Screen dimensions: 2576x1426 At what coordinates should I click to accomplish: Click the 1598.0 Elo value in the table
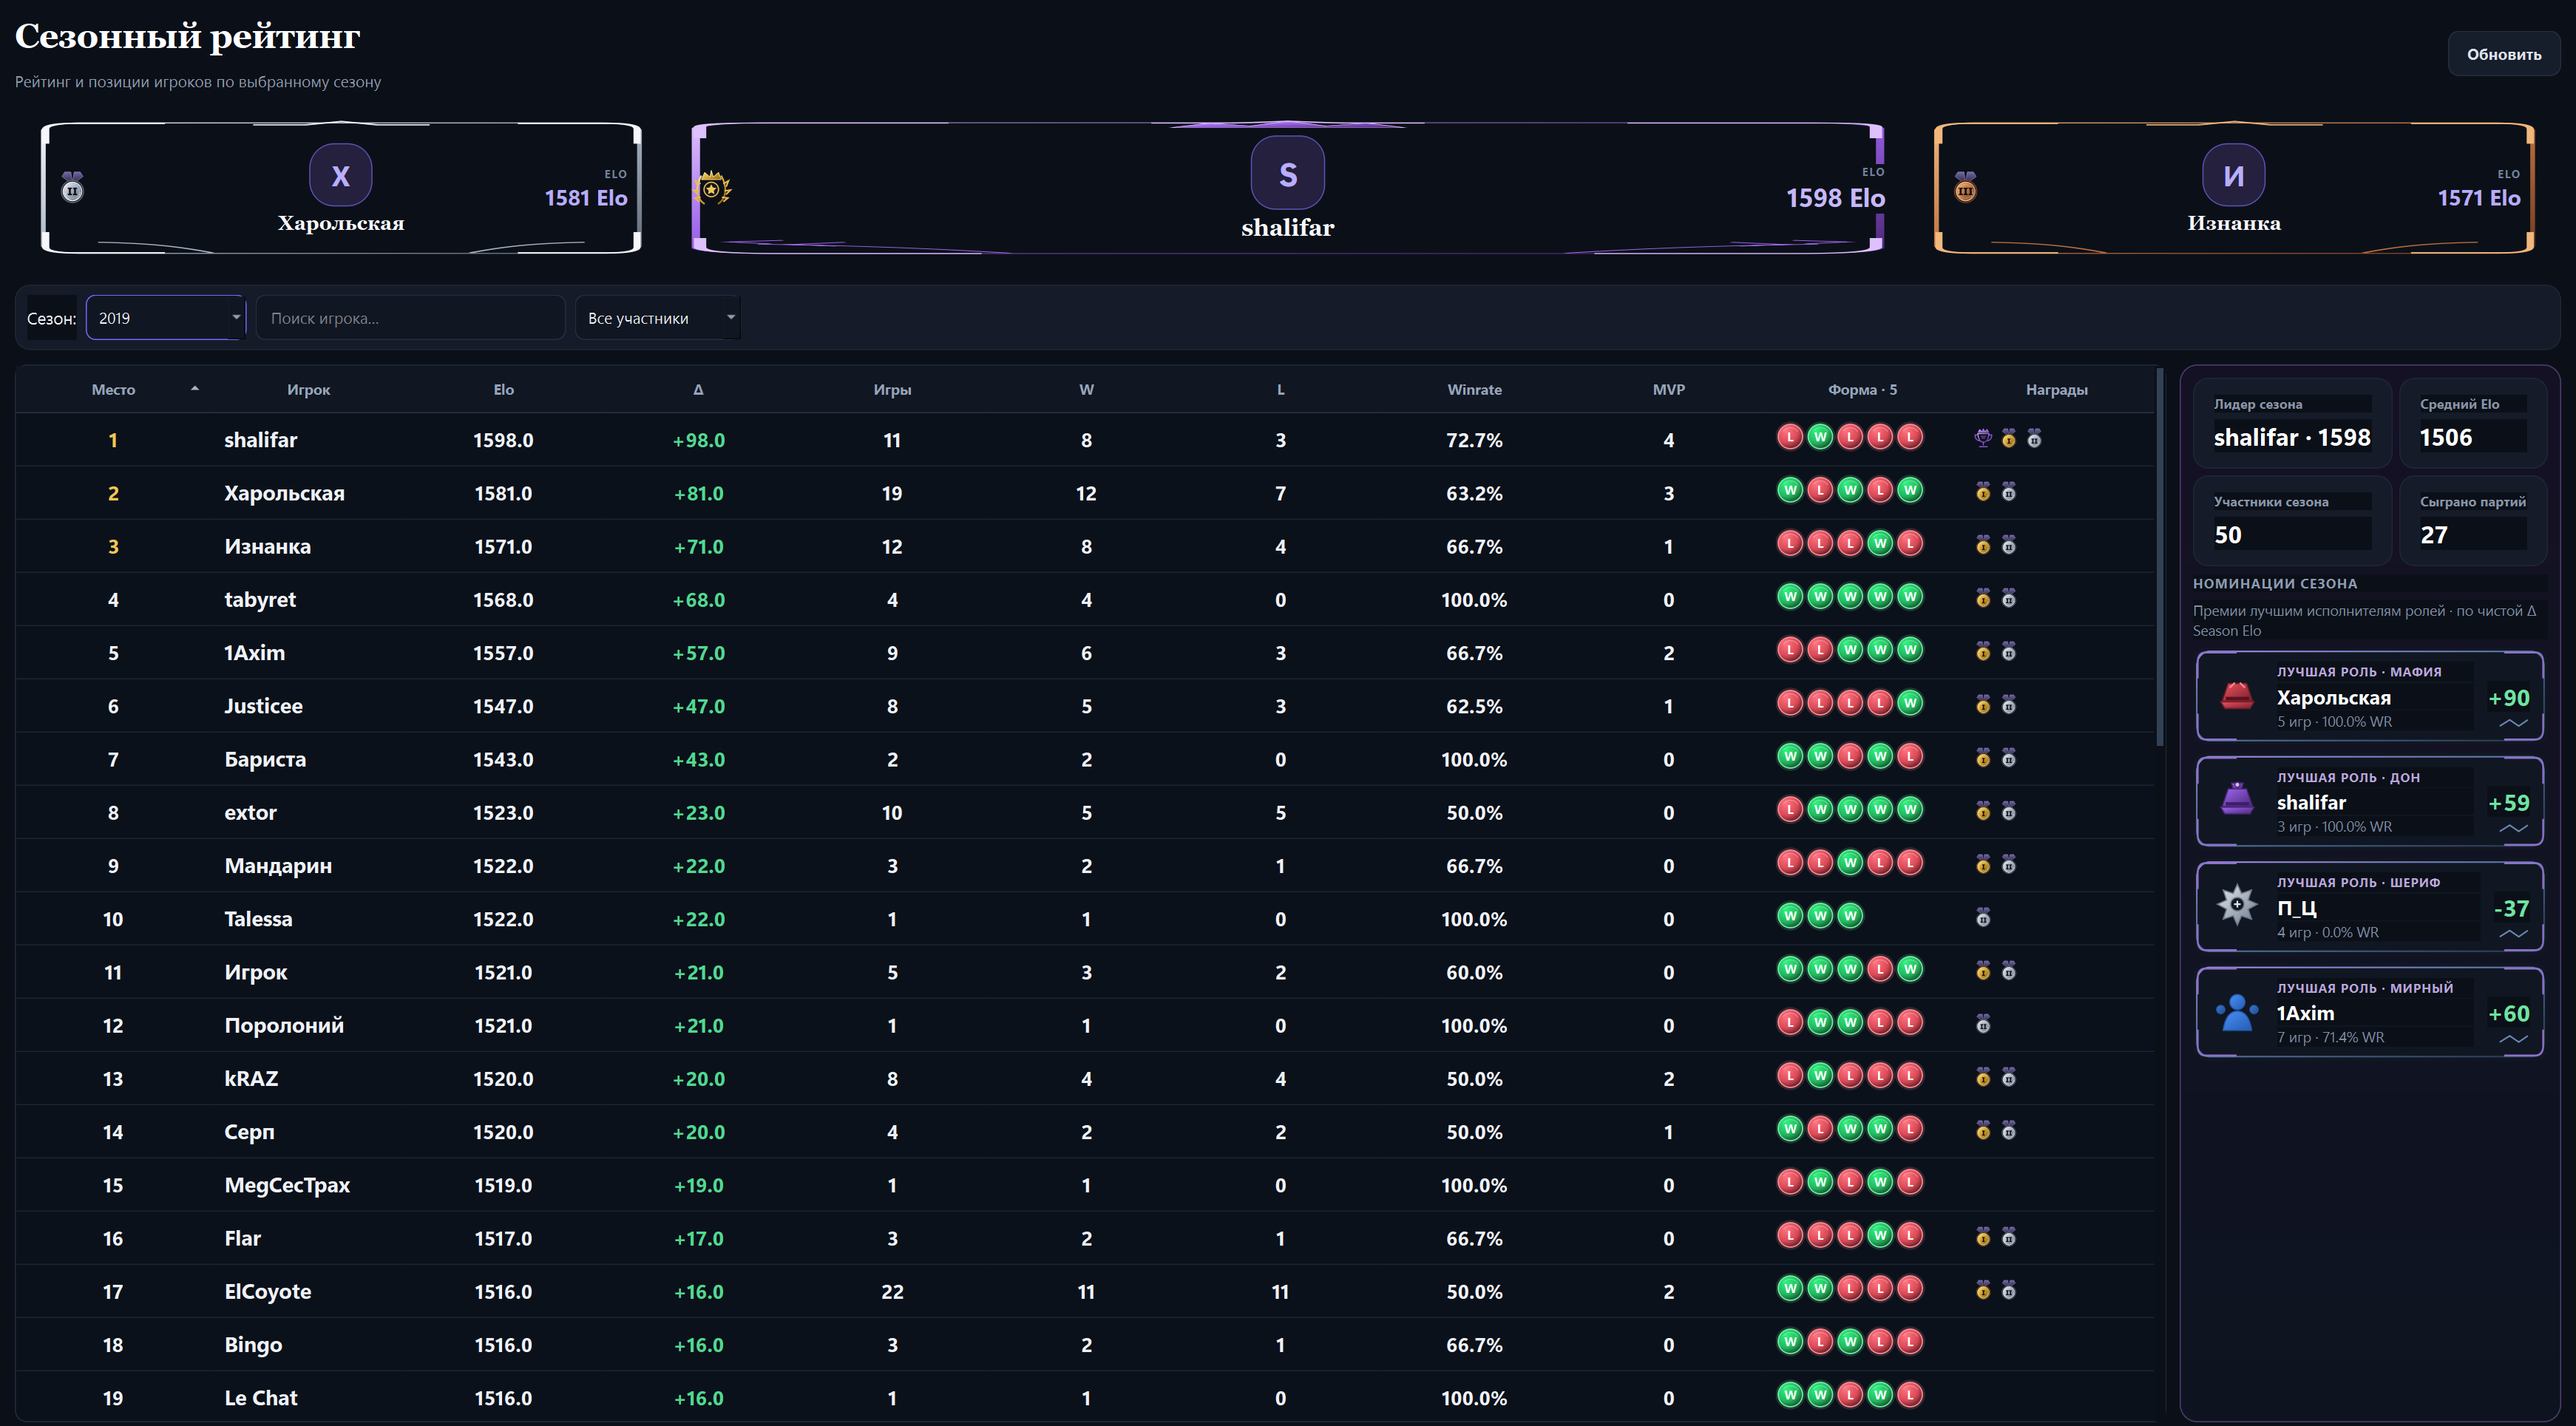pyautogui.click(x=503, y=440)
